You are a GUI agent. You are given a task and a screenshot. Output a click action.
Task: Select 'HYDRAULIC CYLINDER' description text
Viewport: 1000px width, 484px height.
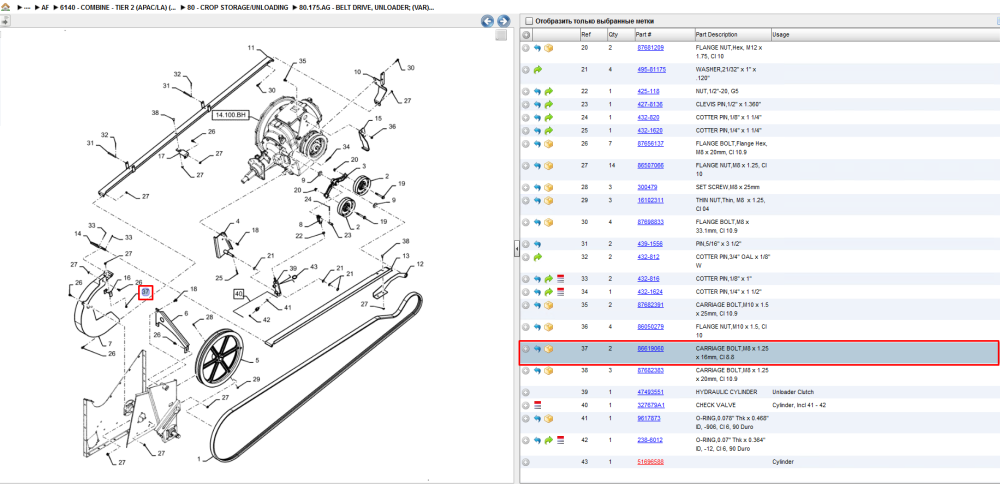pyautogui.click(x=726, y=392)
